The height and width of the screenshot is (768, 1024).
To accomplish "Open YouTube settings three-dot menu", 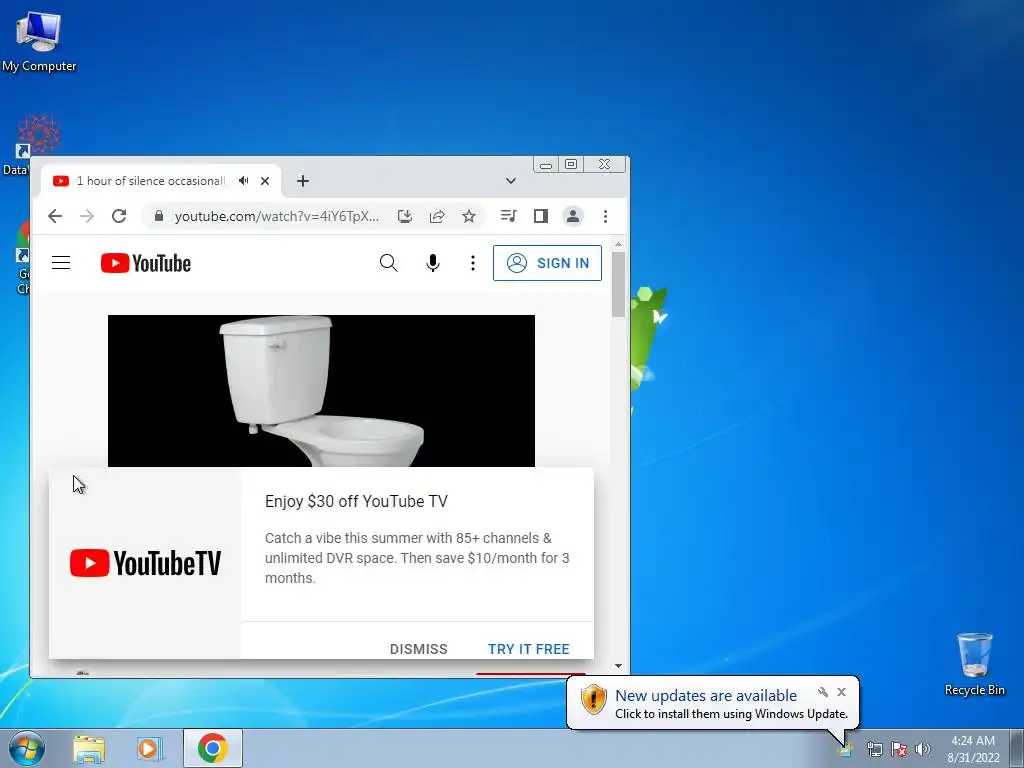I will [473, 263].
